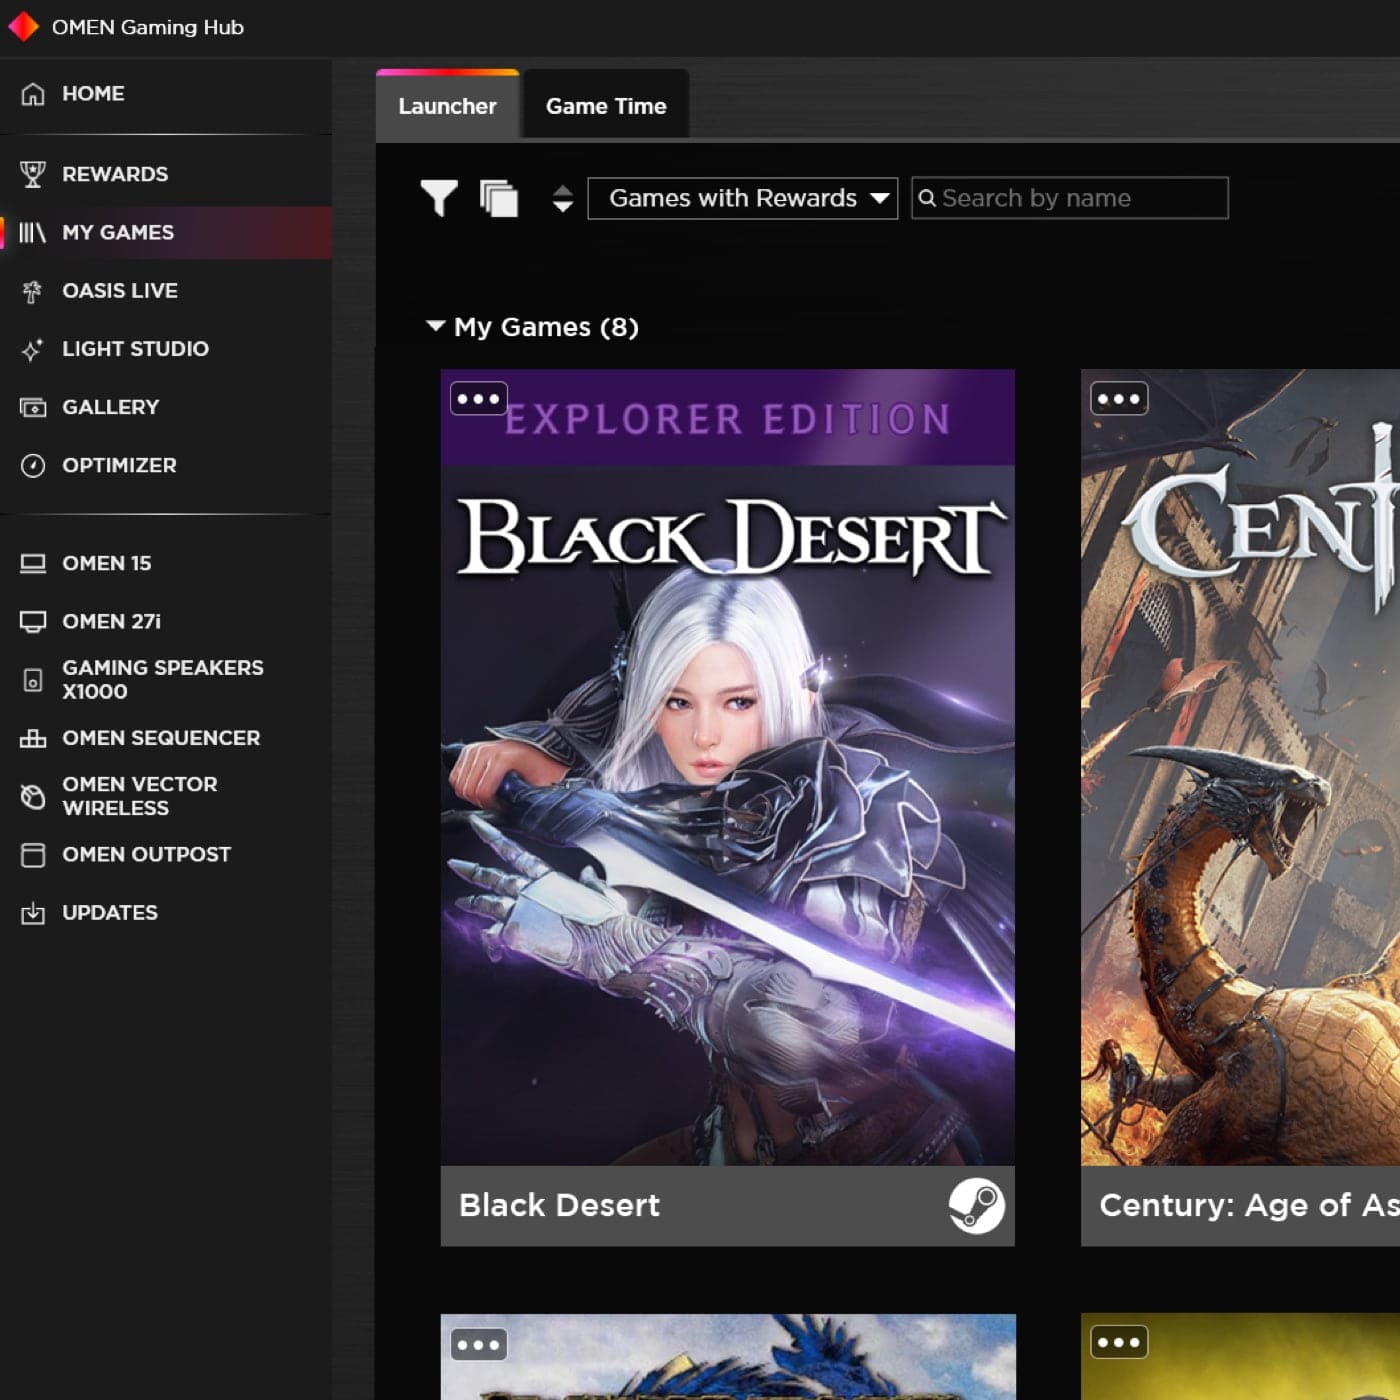The width and height of the screenshot is (1400, 1400).
Task: Open three-dot menu on bottom-right yellow card
Action: (x=1118, y=1342)
